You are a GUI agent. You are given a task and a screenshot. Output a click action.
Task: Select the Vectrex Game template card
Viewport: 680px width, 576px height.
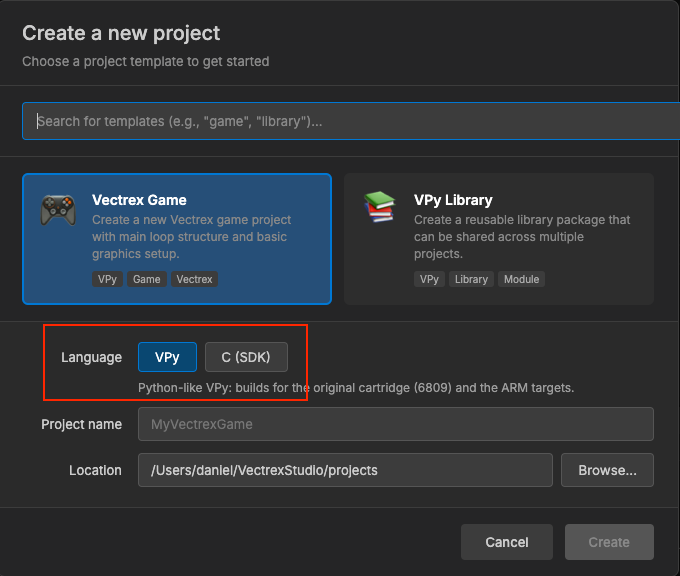[177, 239]
